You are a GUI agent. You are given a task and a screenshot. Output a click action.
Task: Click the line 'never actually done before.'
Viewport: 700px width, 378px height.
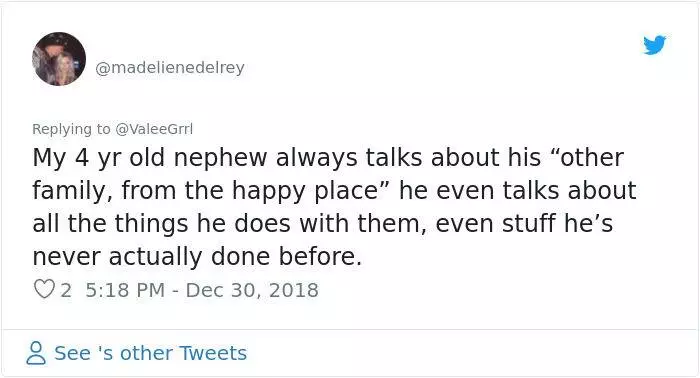coord(197,256)
